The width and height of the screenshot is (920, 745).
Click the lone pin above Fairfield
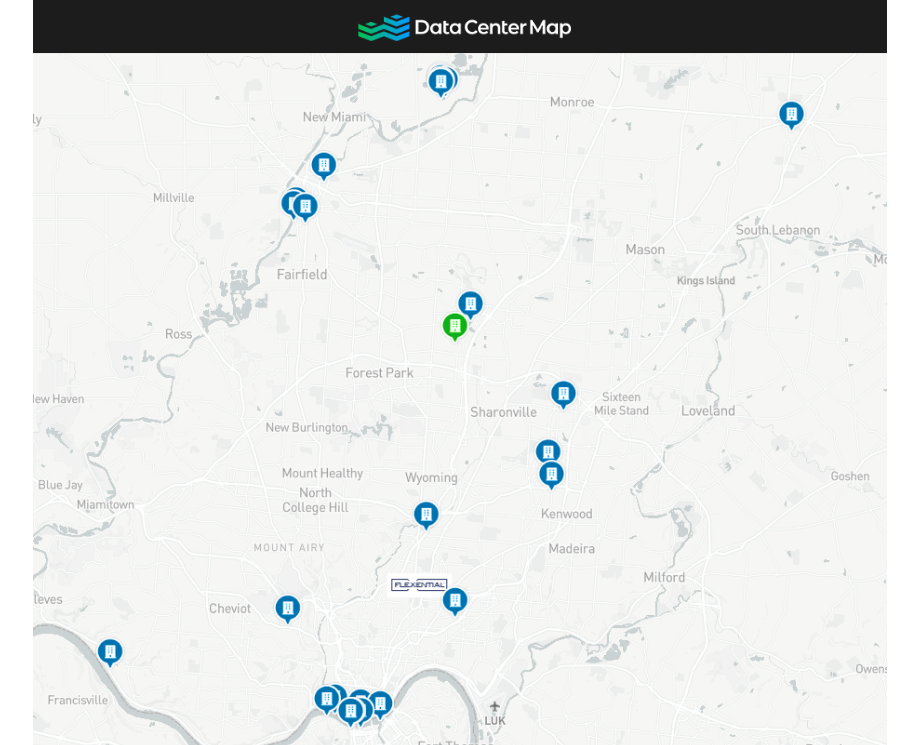tap(323, 164)
